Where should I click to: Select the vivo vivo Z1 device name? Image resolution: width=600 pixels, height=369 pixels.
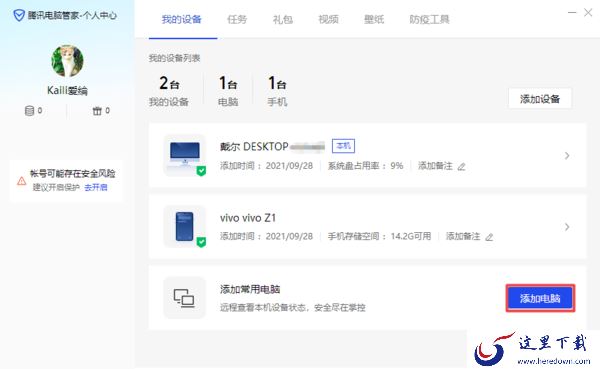[x=248, y=218]
